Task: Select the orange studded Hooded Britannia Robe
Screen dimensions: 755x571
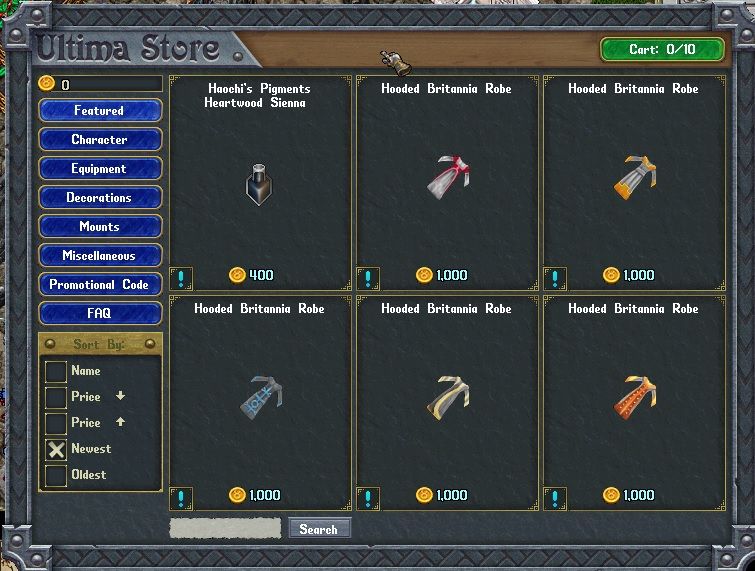Action: point(635,397)
